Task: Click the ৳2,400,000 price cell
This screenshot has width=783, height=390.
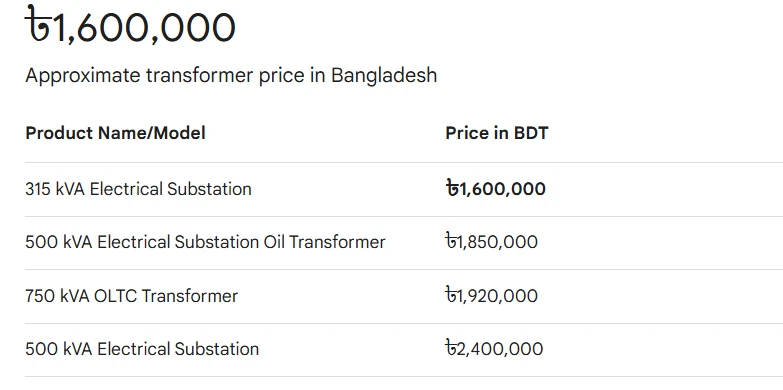Action: coord(494,349)
